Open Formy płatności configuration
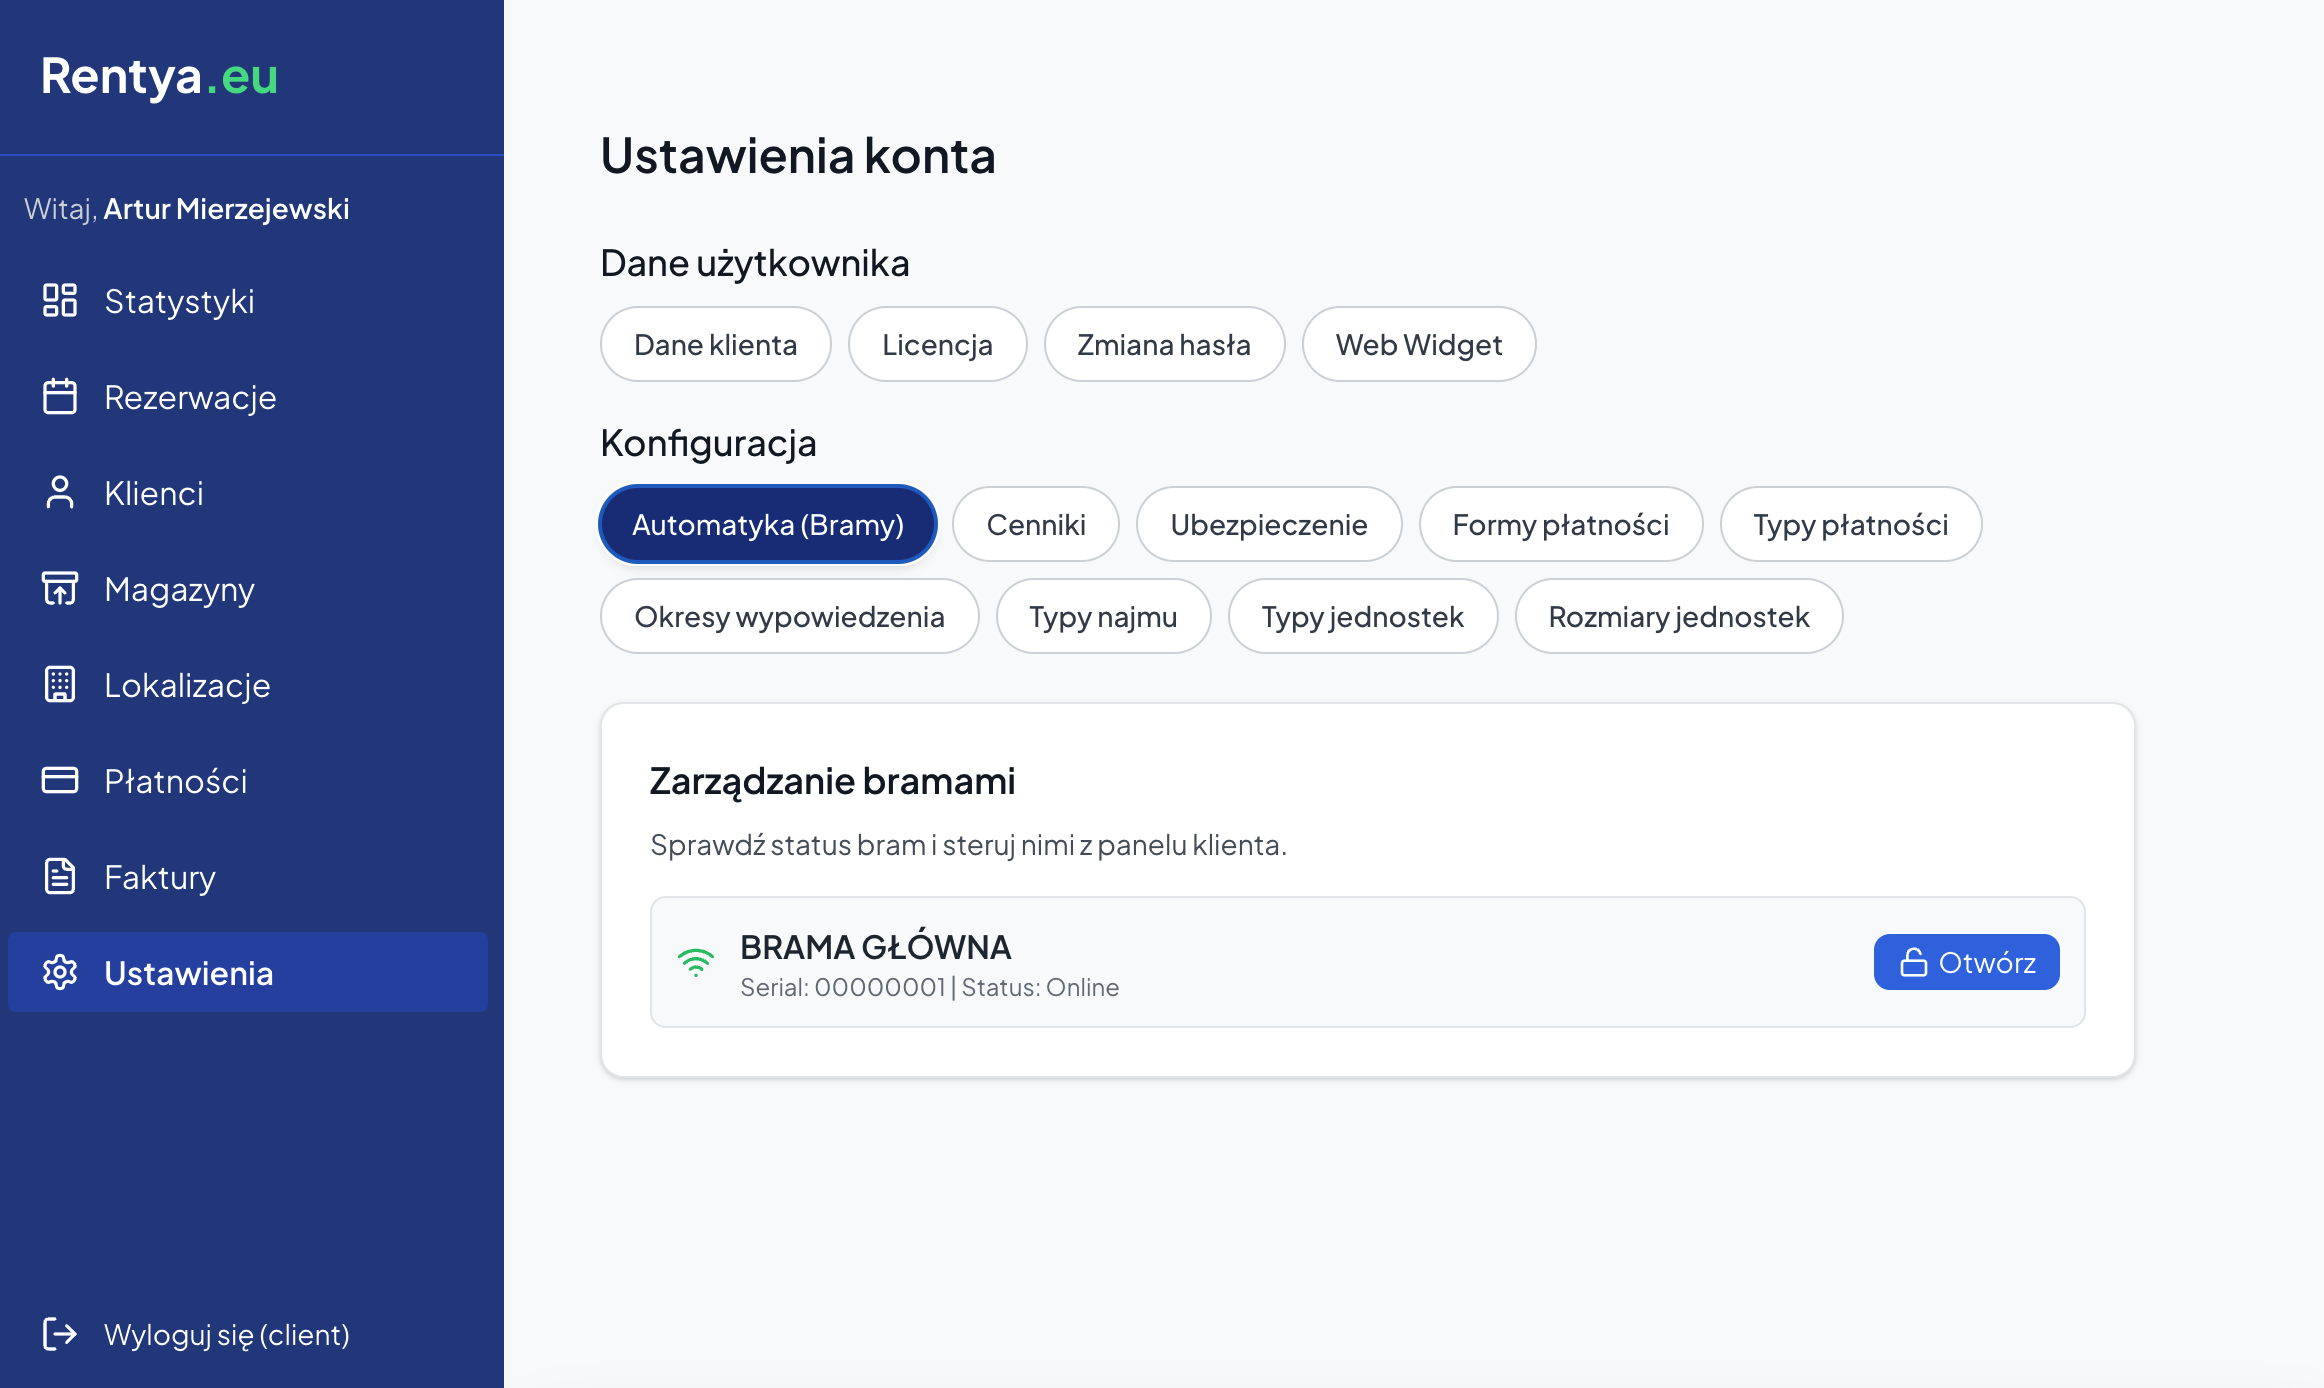The width and height of the screenshot is (2324, 1388). coord(1560,525)
